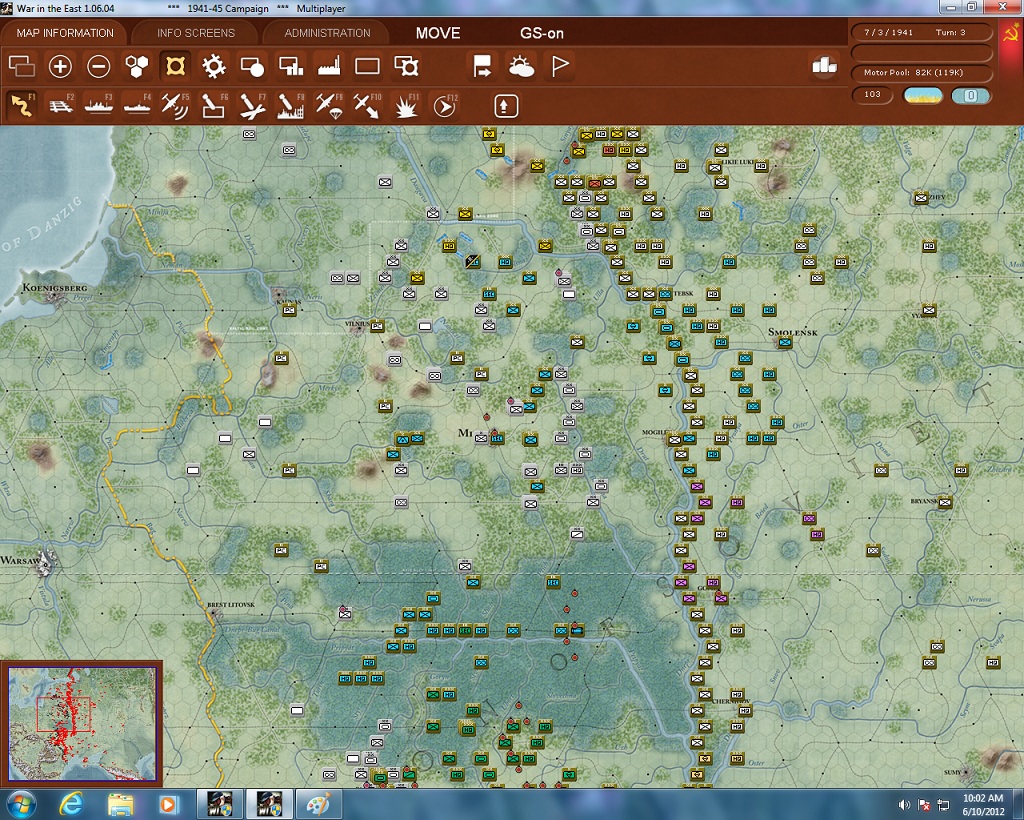Click the F12 circular arrow icon
This screenshot has width=1024, height=820.
pos(444,106)
